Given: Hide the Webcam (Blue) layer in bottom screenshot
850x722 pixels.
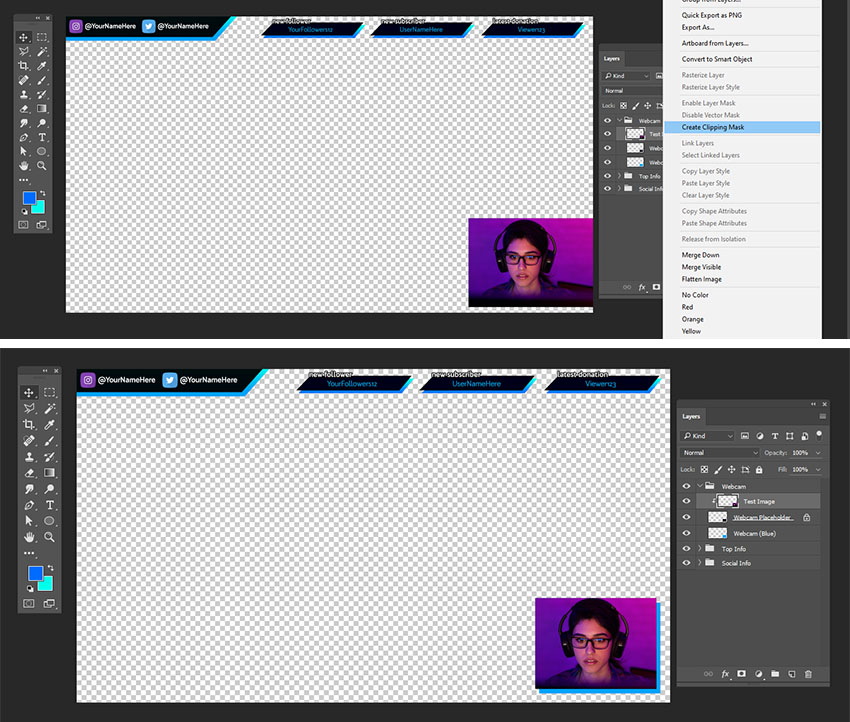Looking at the screenshot, I should 686,533.
